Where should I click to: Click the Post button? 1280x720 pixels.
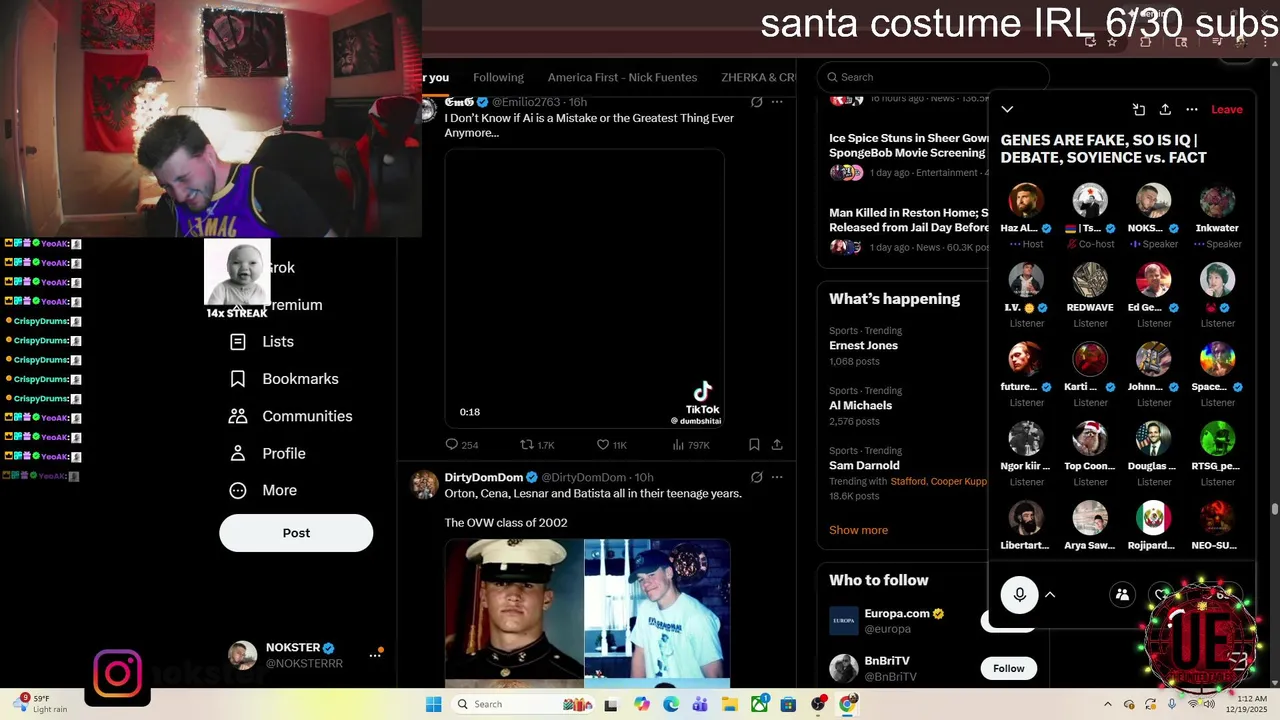pos(296,533)
